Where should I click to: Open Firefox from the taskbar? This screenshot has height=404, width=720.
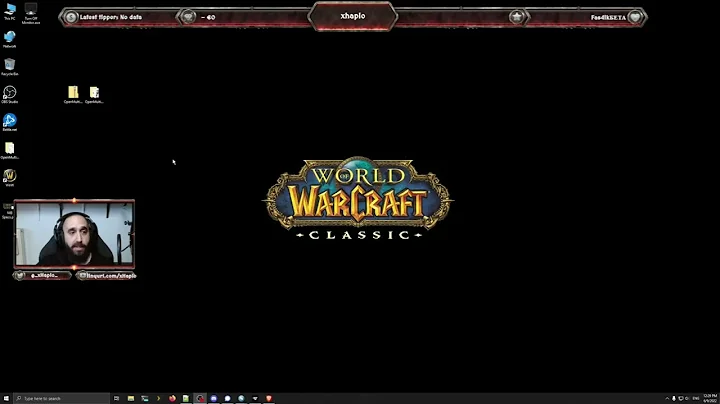point(172,398)
